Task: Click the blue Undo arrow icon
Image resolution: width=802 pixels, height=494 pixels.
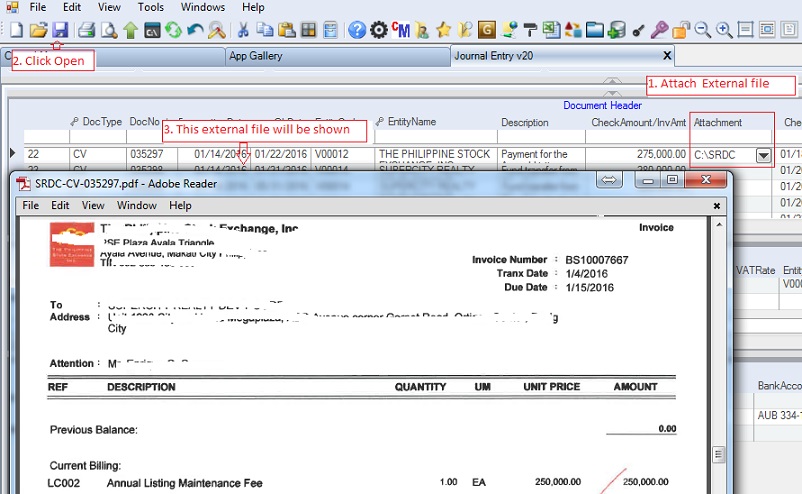Action: [195, 30]
